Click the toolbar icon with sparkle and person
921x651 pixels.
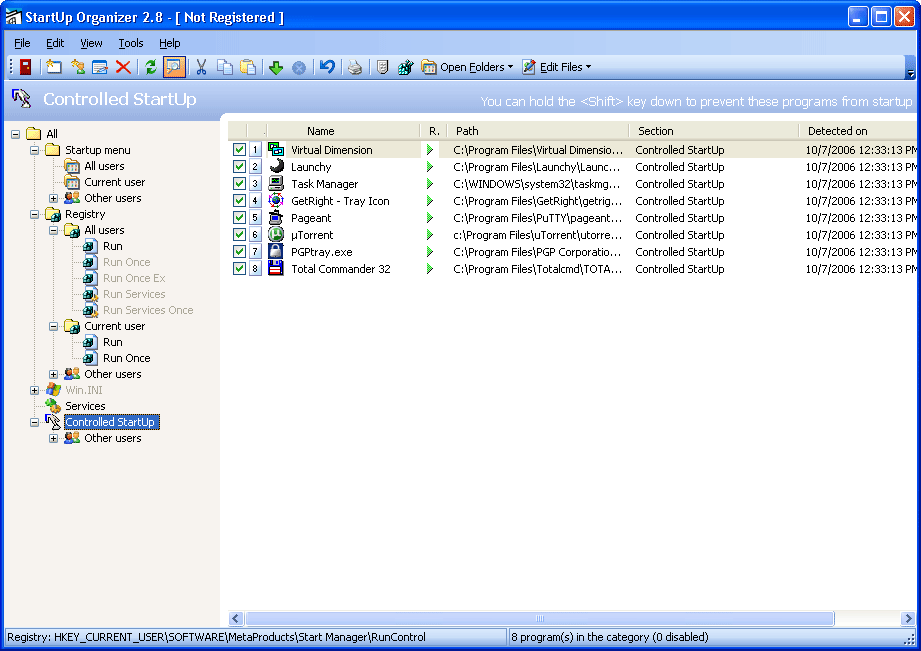(x=78, y=67)
